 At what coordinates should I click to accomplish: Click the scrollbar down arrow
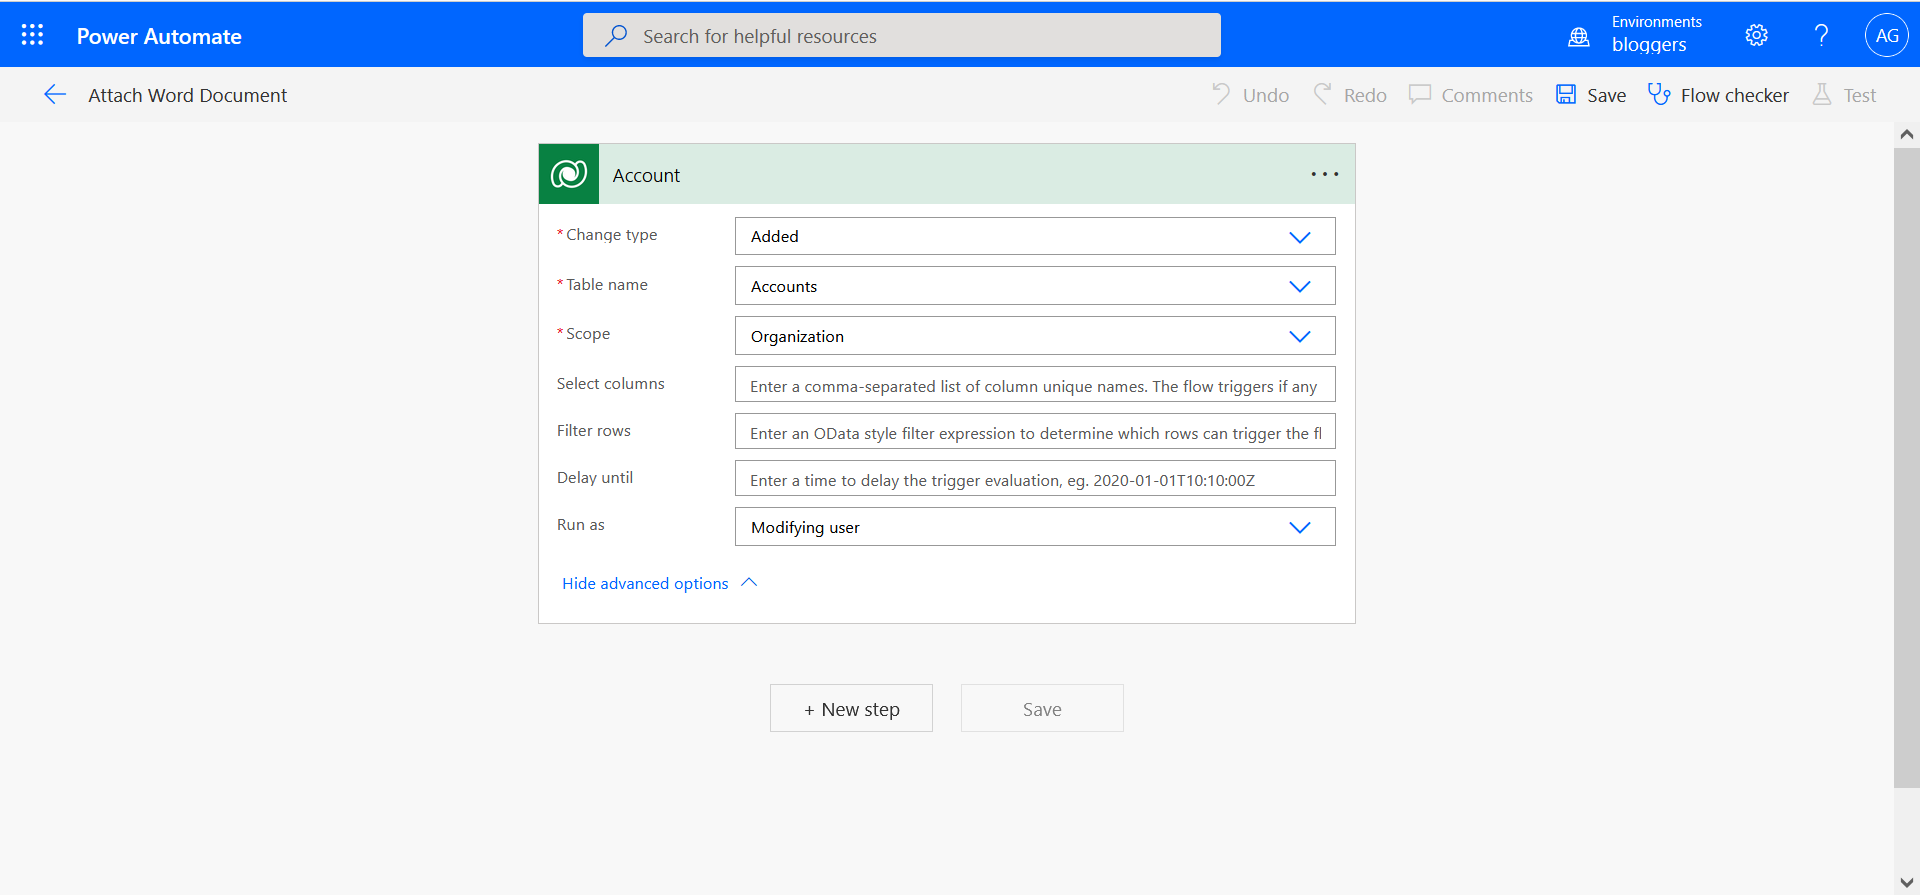coord(1906,882)
